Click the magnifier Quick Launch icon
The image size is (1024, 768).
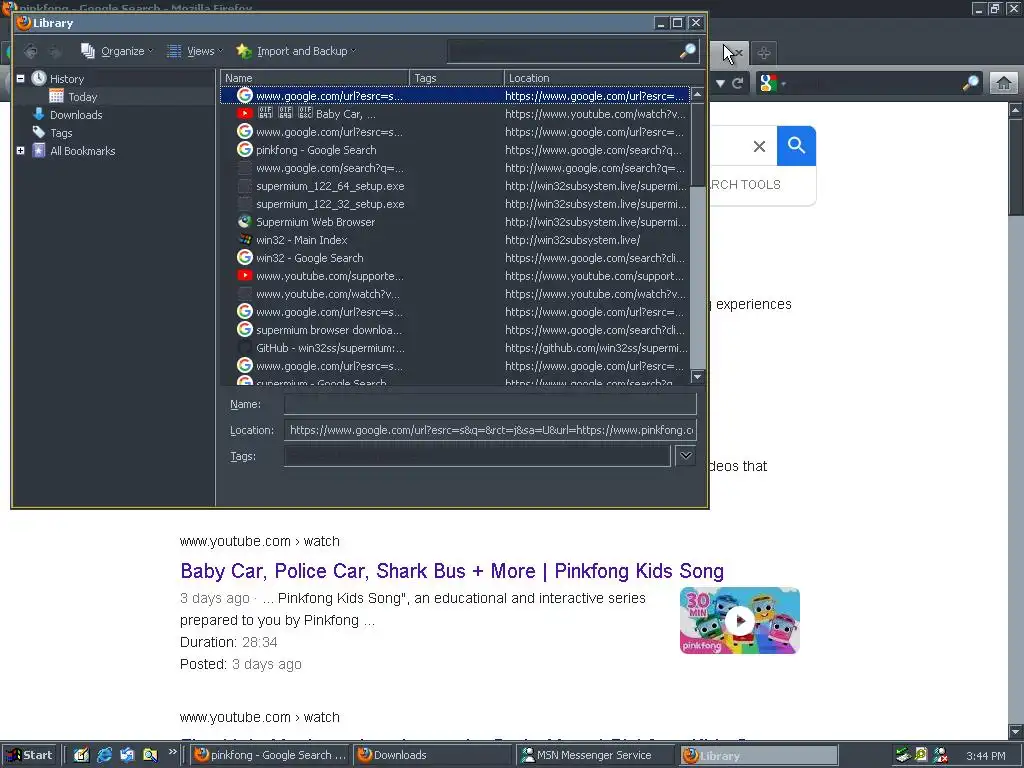point(150,755)
